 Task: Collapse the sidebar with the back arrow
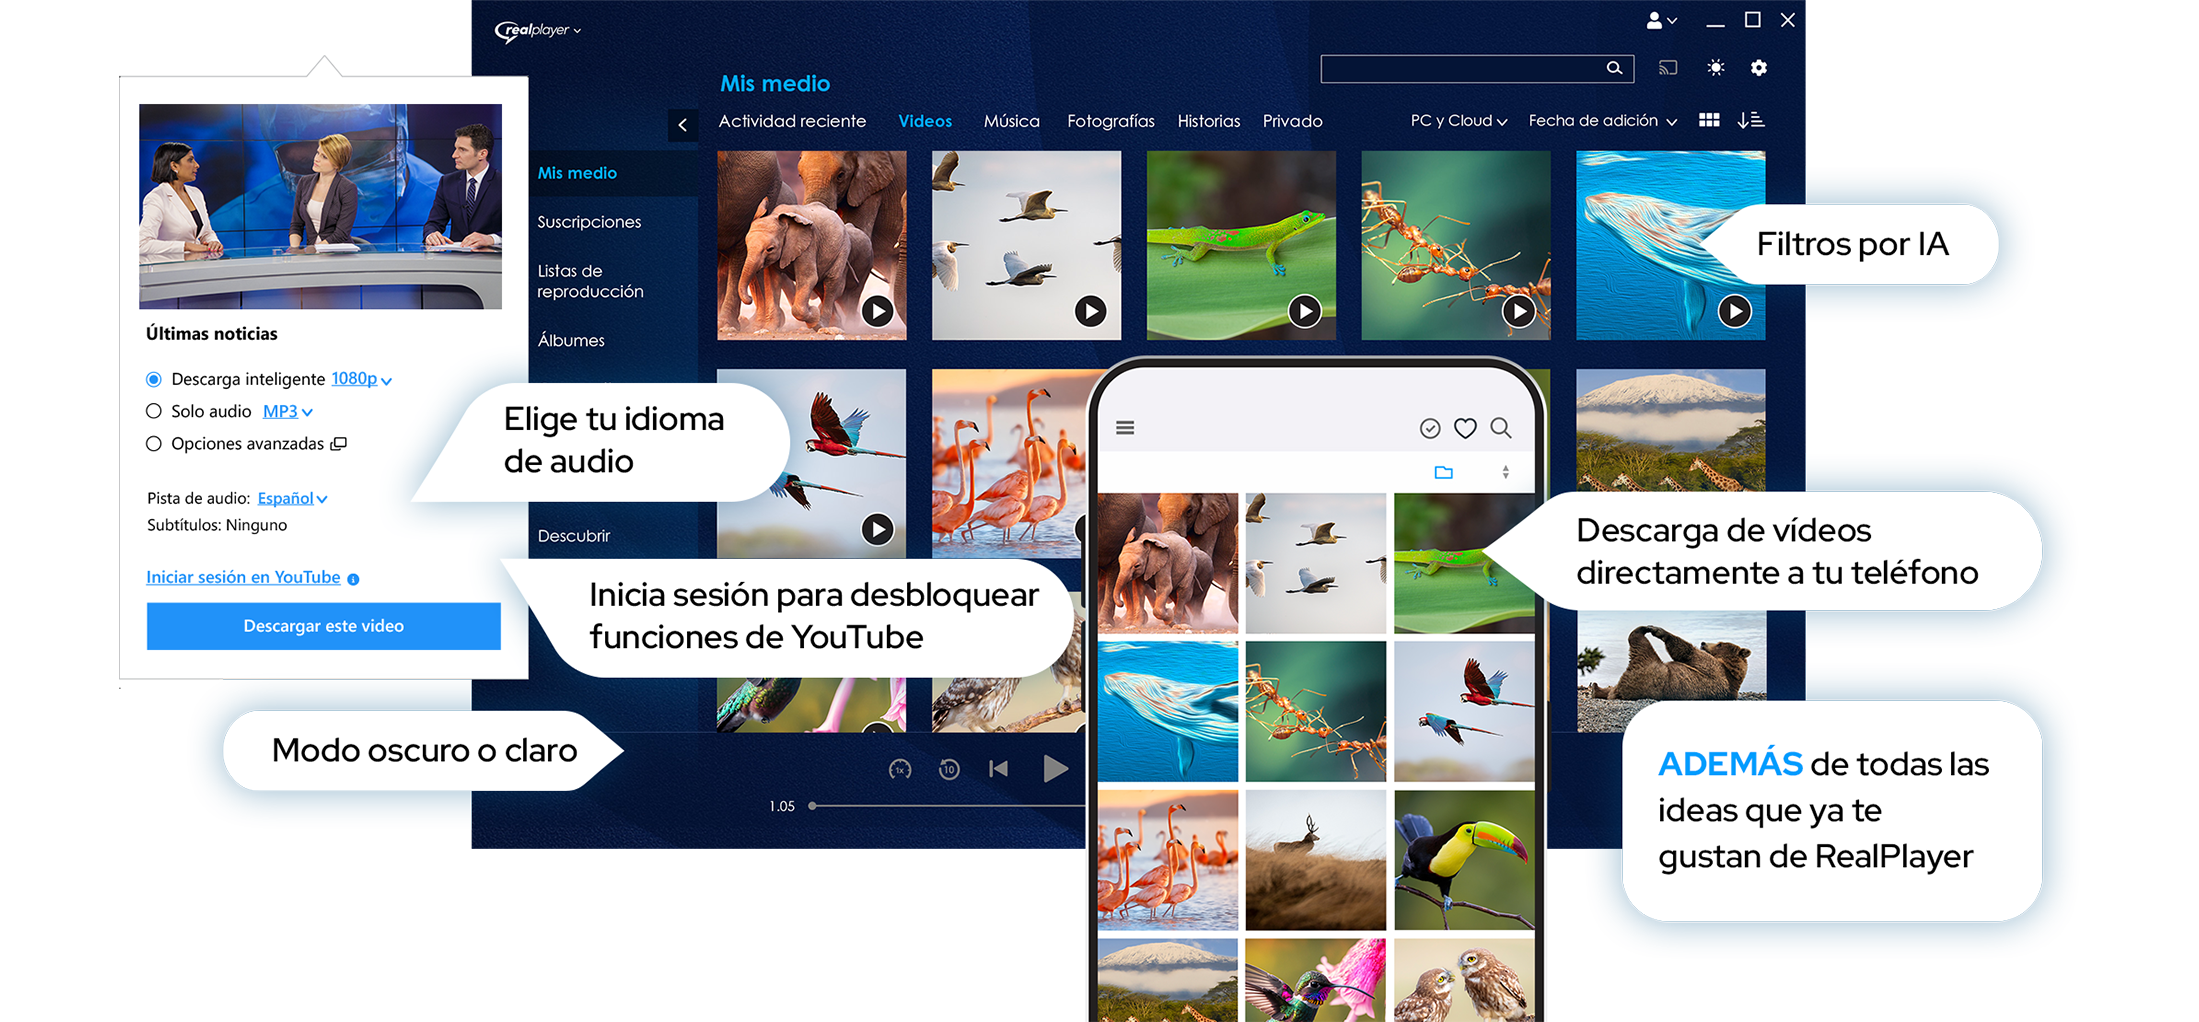click(683, 125)
